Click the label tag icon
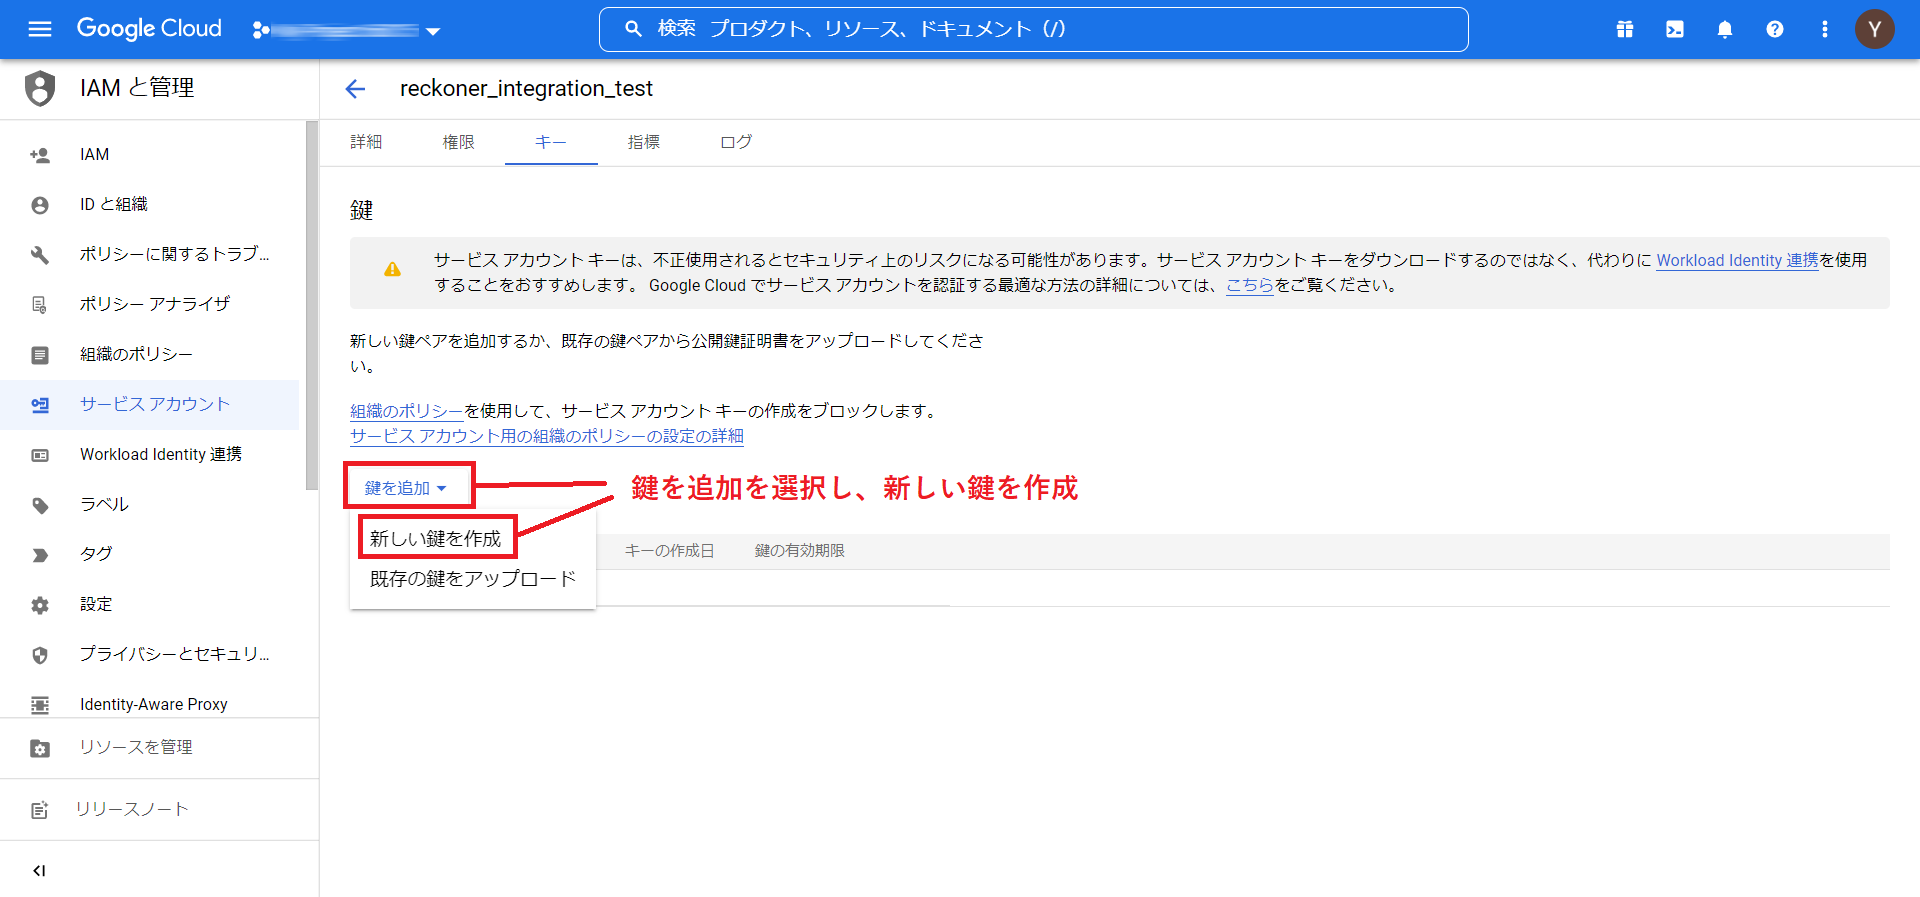1920x897 pixels. 40,505
